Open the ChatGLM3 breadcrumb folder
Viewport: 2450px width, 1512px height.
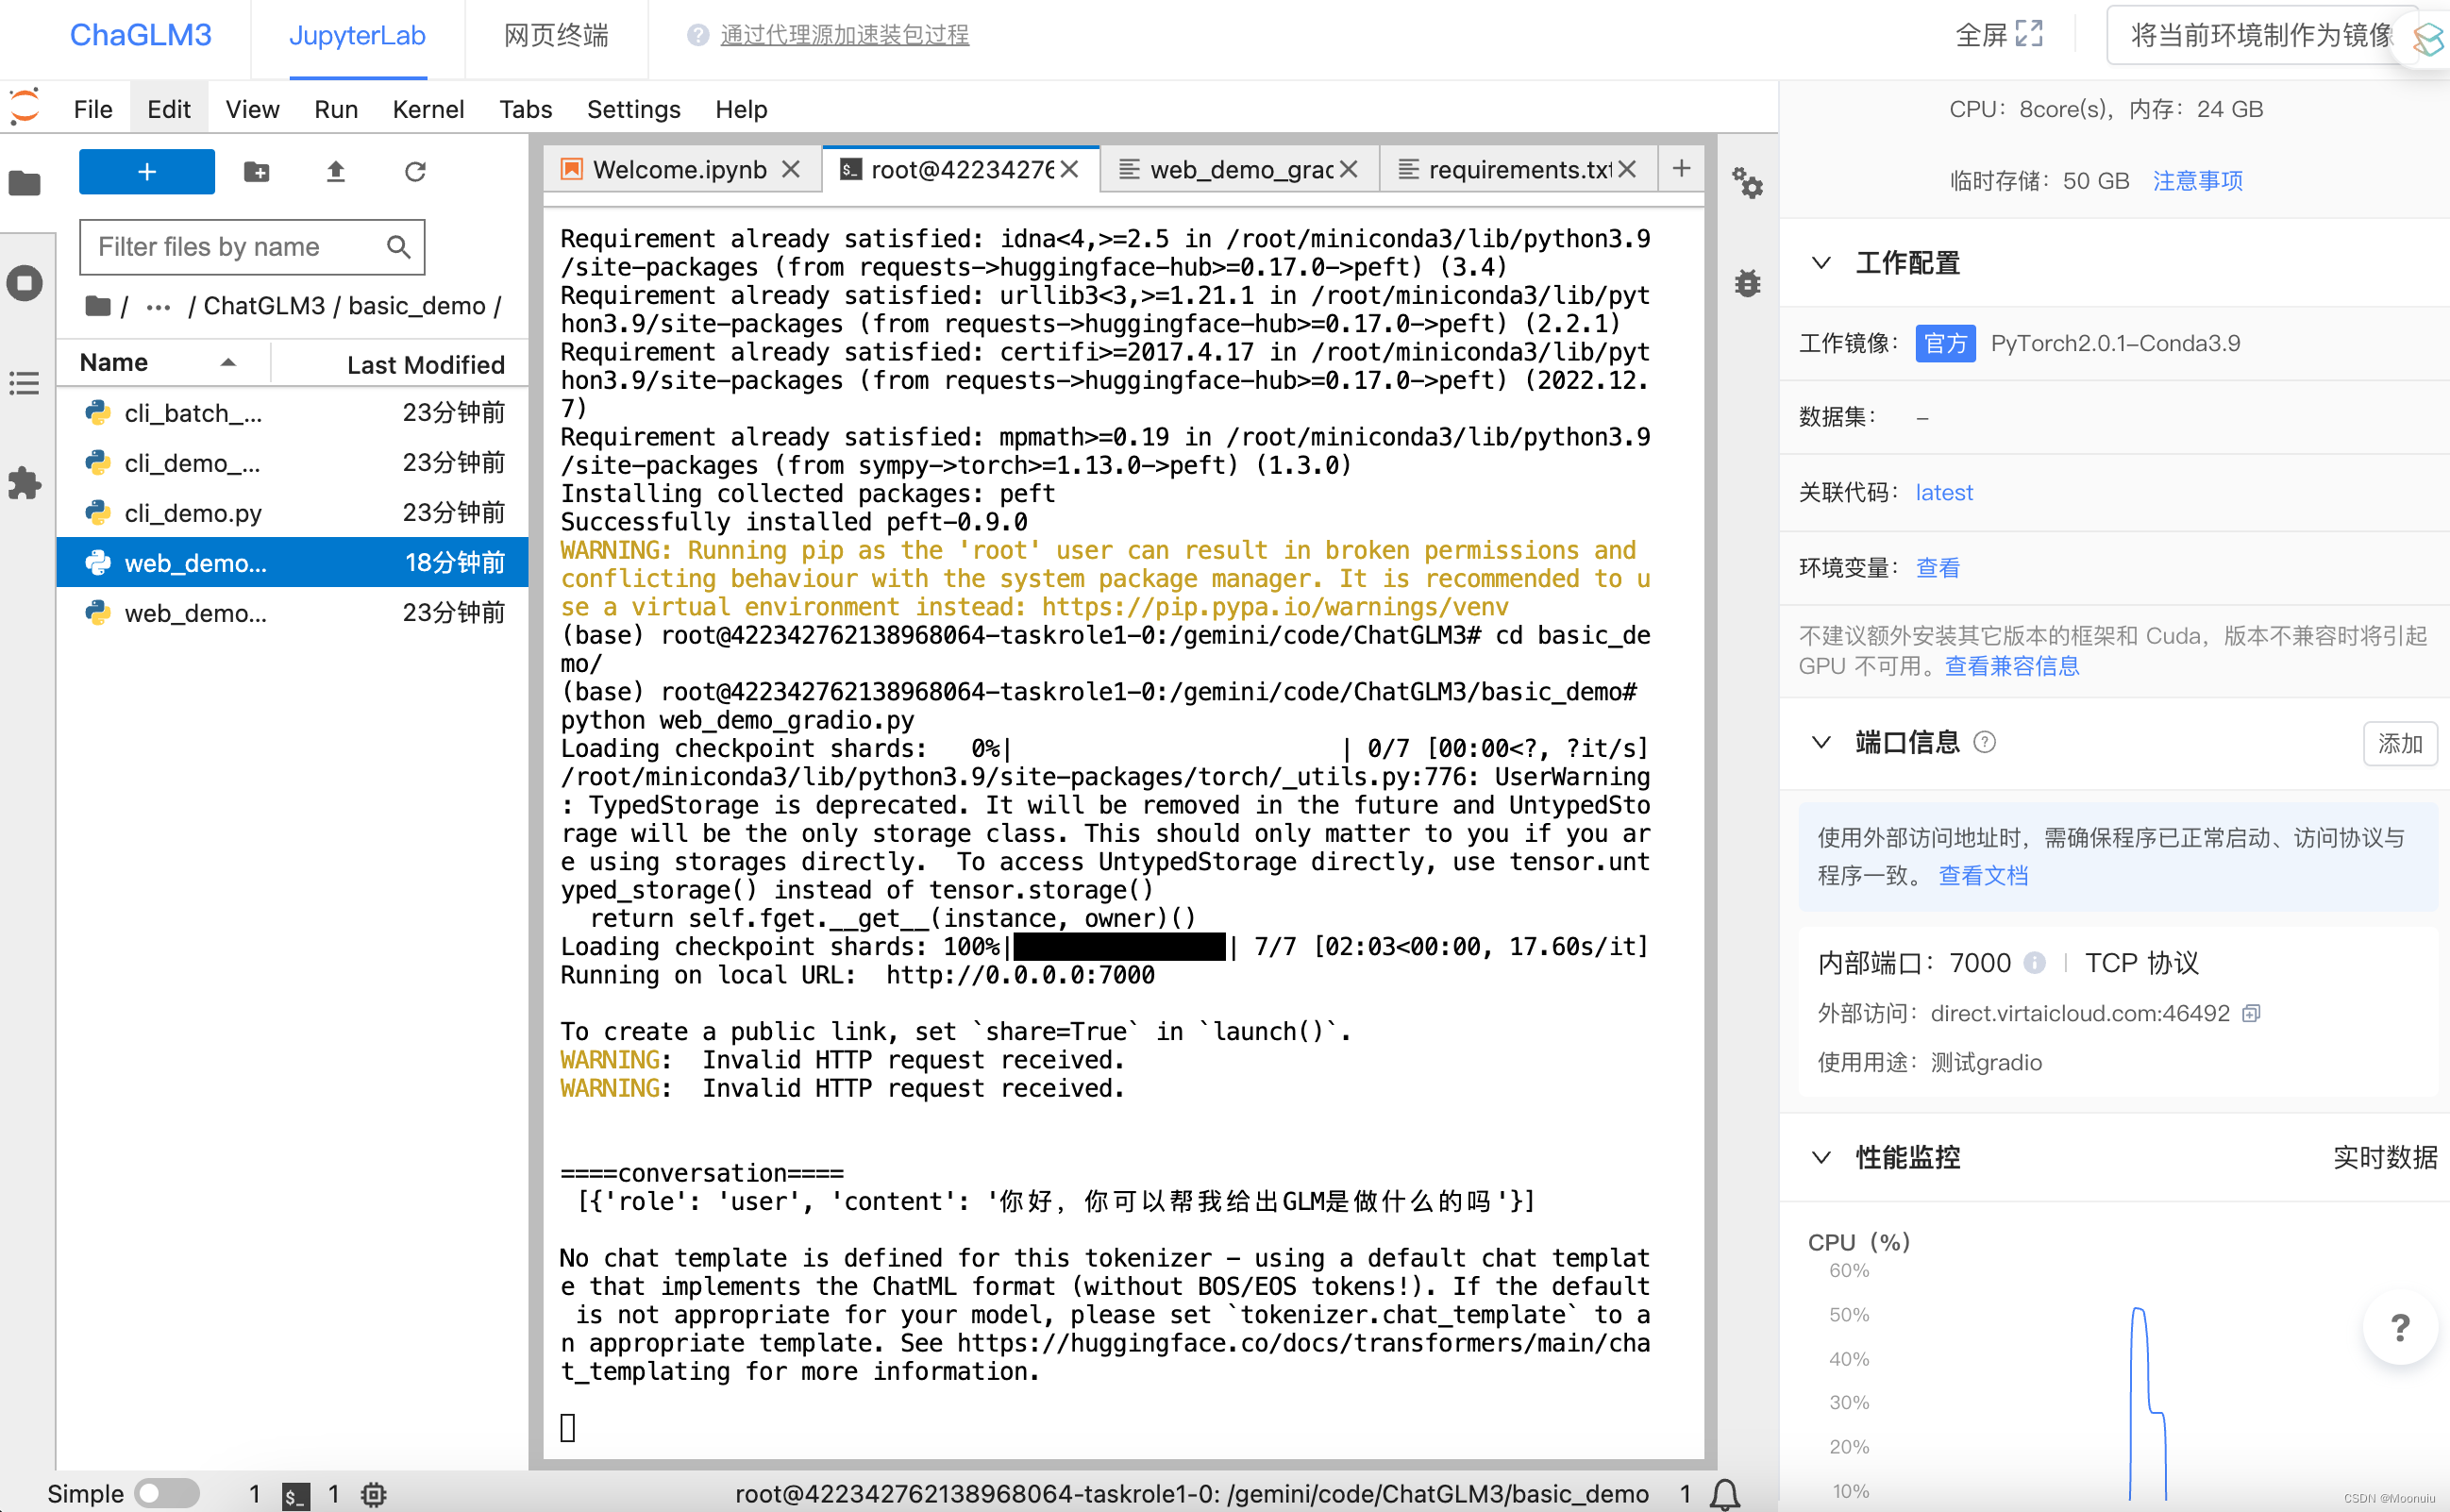coord(264,306)
